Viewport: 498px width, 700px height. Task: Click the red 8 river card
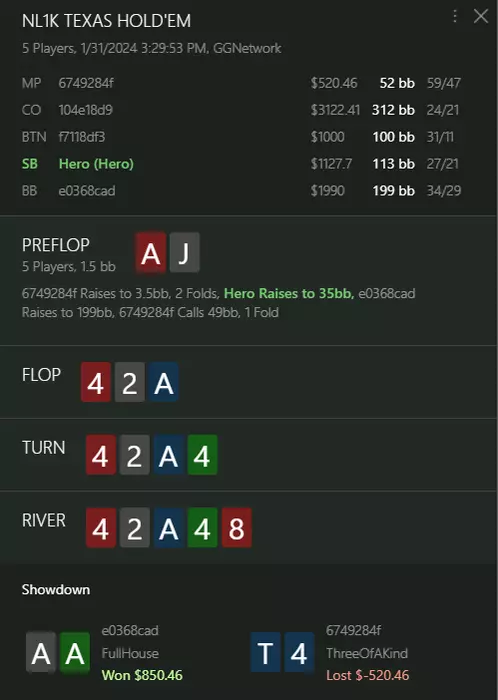click(x=237, y=528)
